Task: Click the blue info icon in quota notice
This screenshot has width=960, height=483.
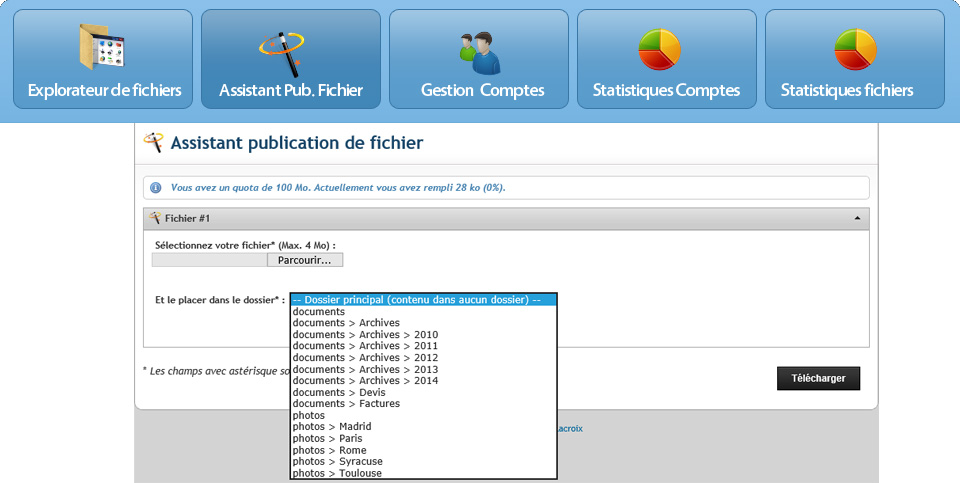Action: pos(156,188)
